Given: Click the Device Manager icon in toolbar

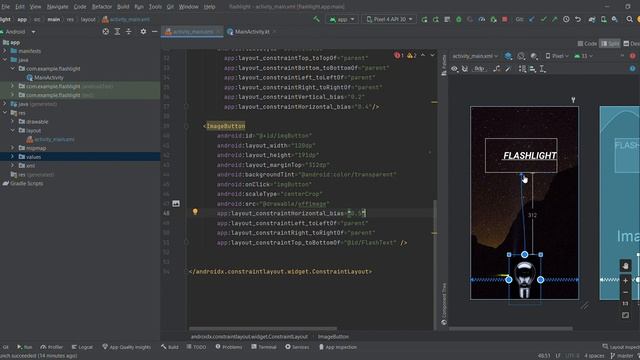Looking at the screenshot, I should tap(603, 19).
